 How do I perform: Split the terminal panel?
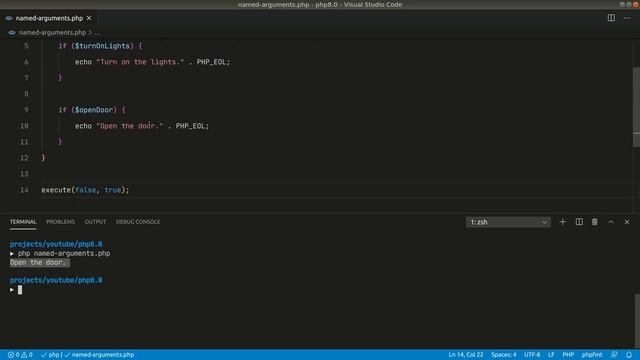579,222
